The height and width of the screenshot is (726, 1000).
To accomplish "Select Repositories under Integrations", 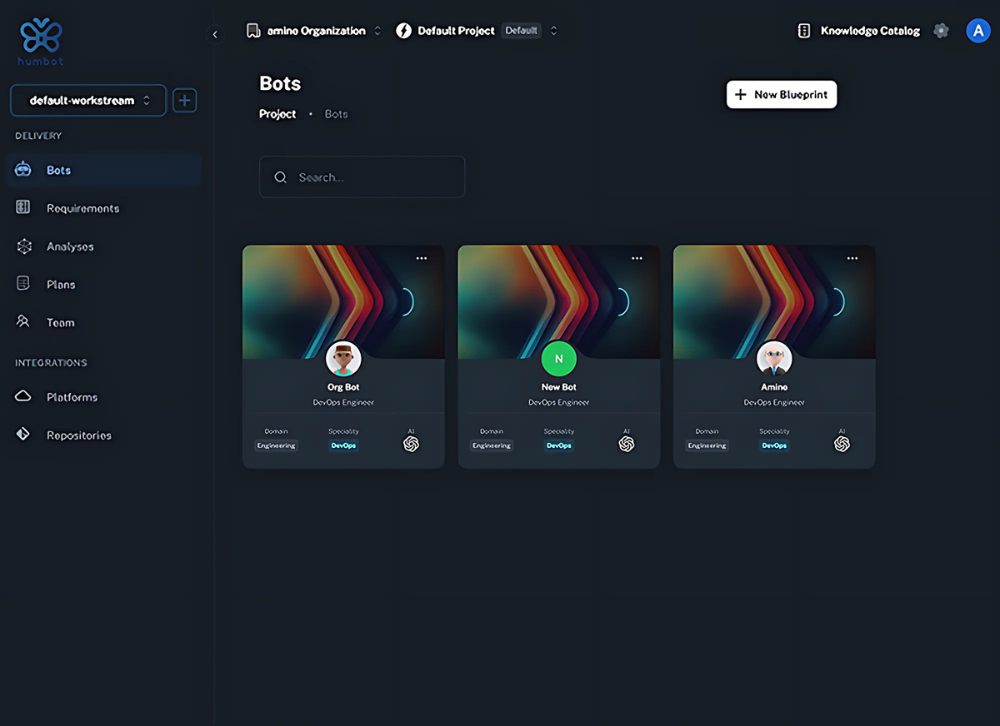I will point(78,435).
